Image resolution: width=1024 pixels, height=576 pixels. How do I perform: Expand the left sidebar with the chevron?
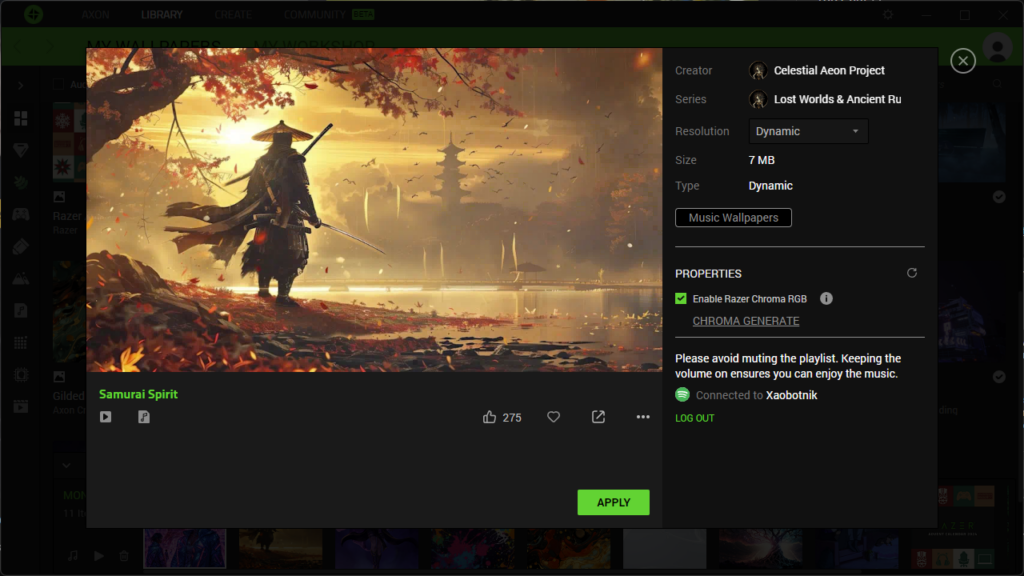(x=20, y=85)
